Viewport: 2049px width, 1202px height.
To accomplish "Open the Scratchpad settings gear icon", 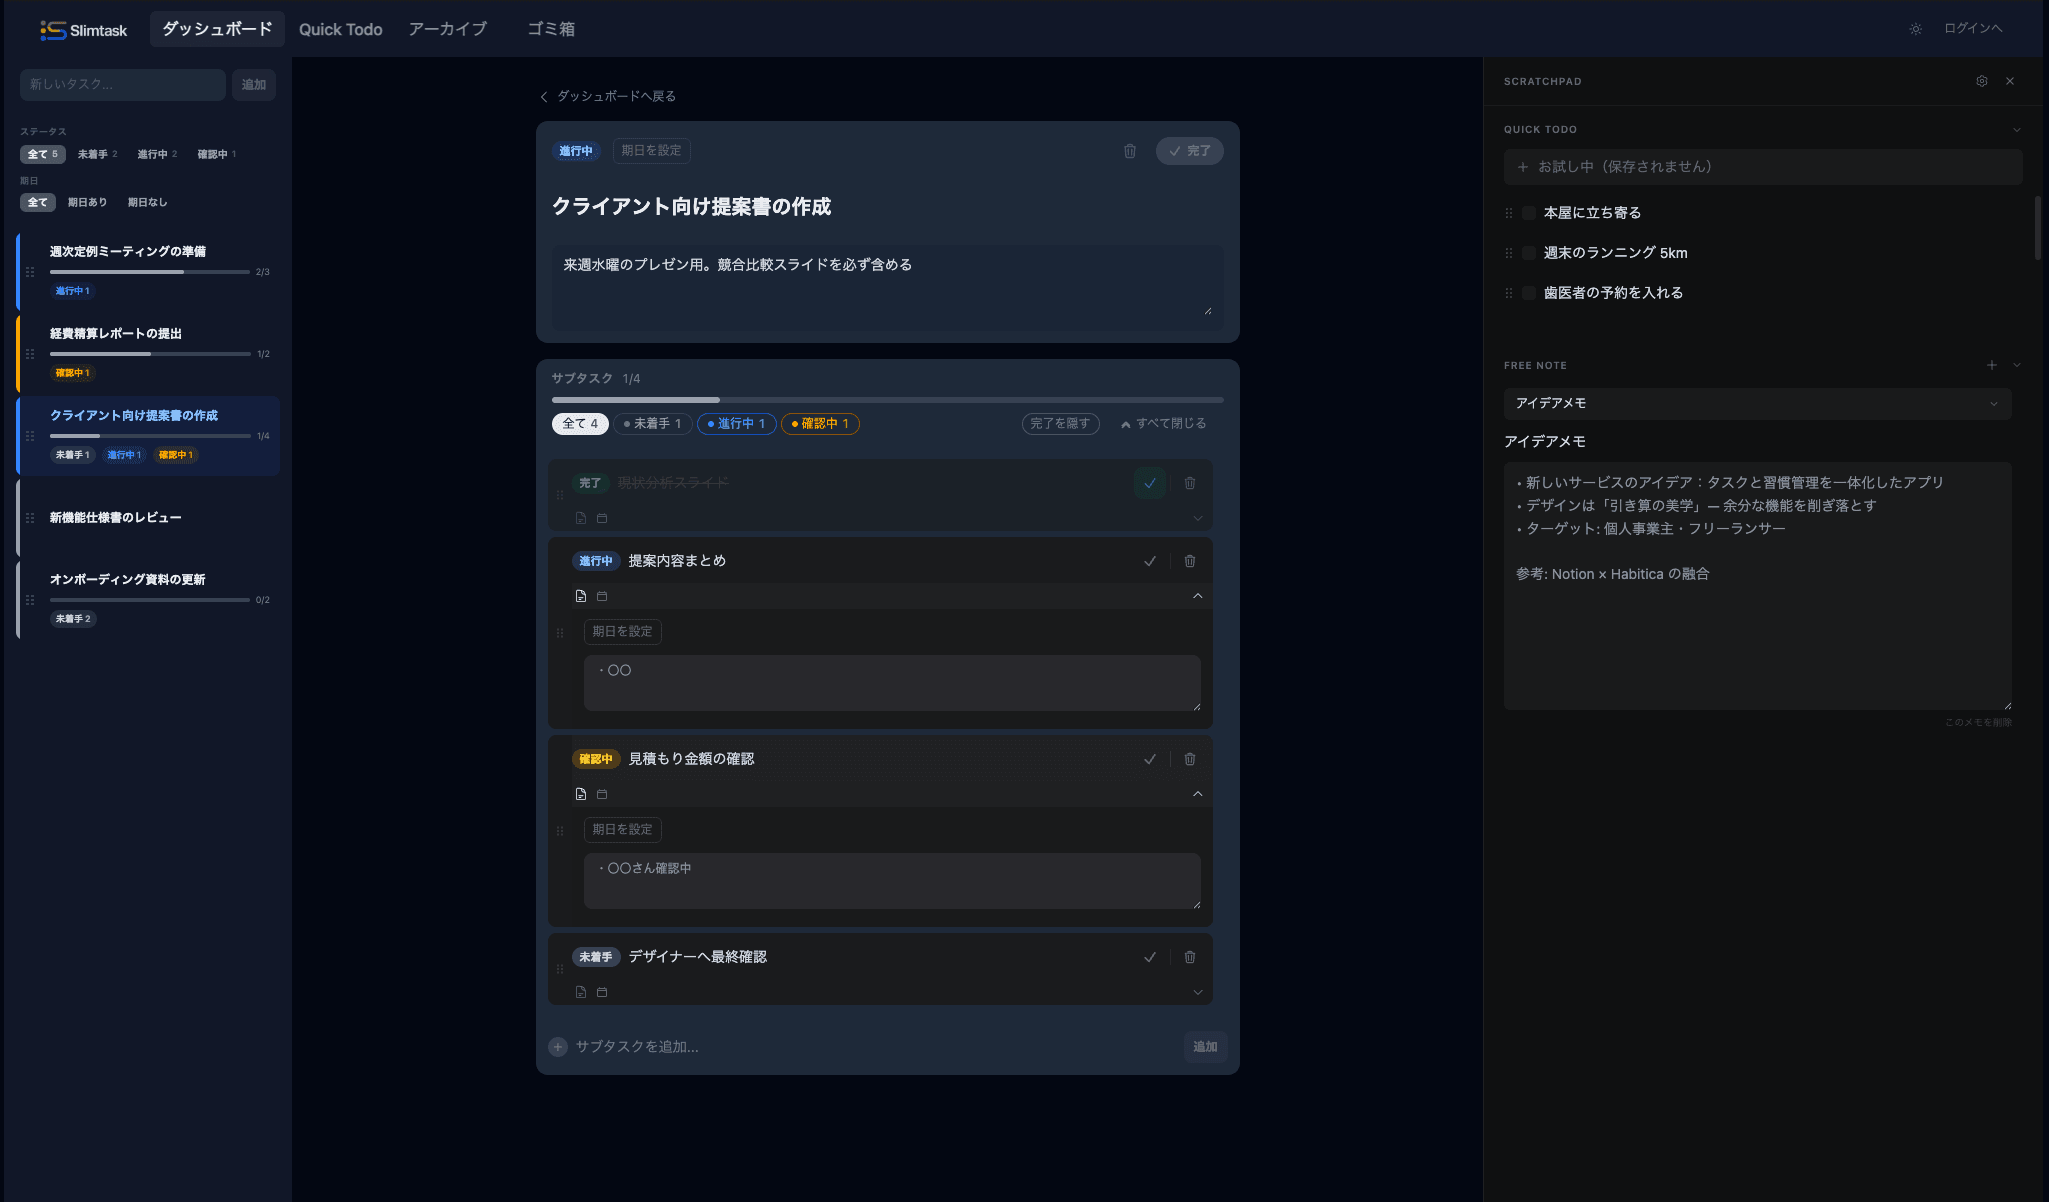I will [x=1983, y=81].
